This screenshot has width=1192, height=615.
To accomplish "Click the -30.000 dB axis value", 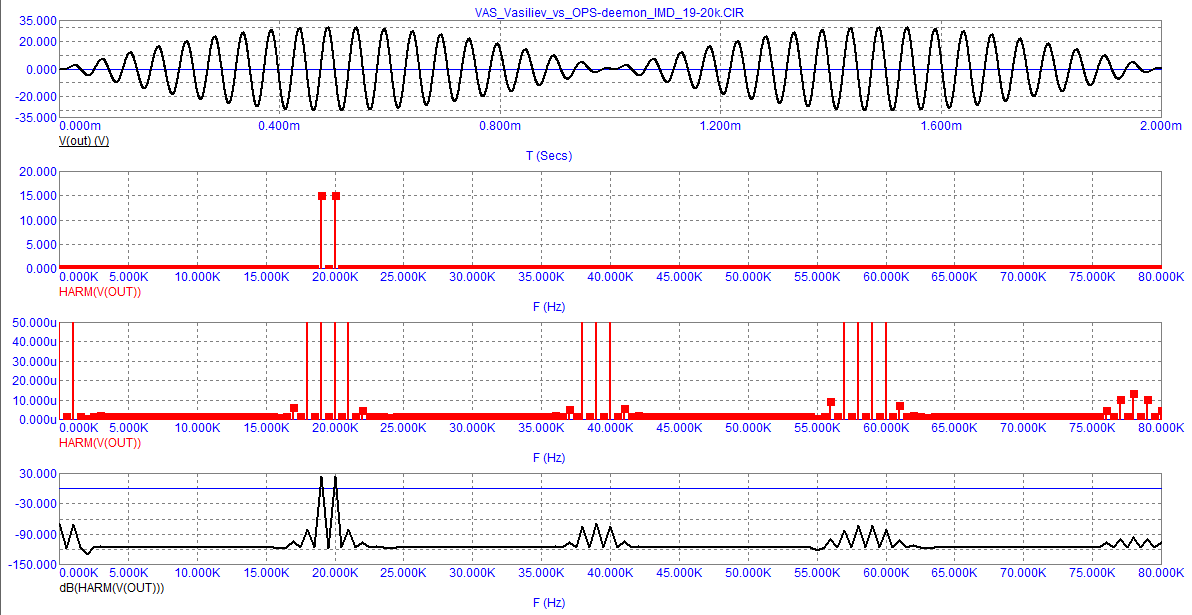I will click(35, 503).
